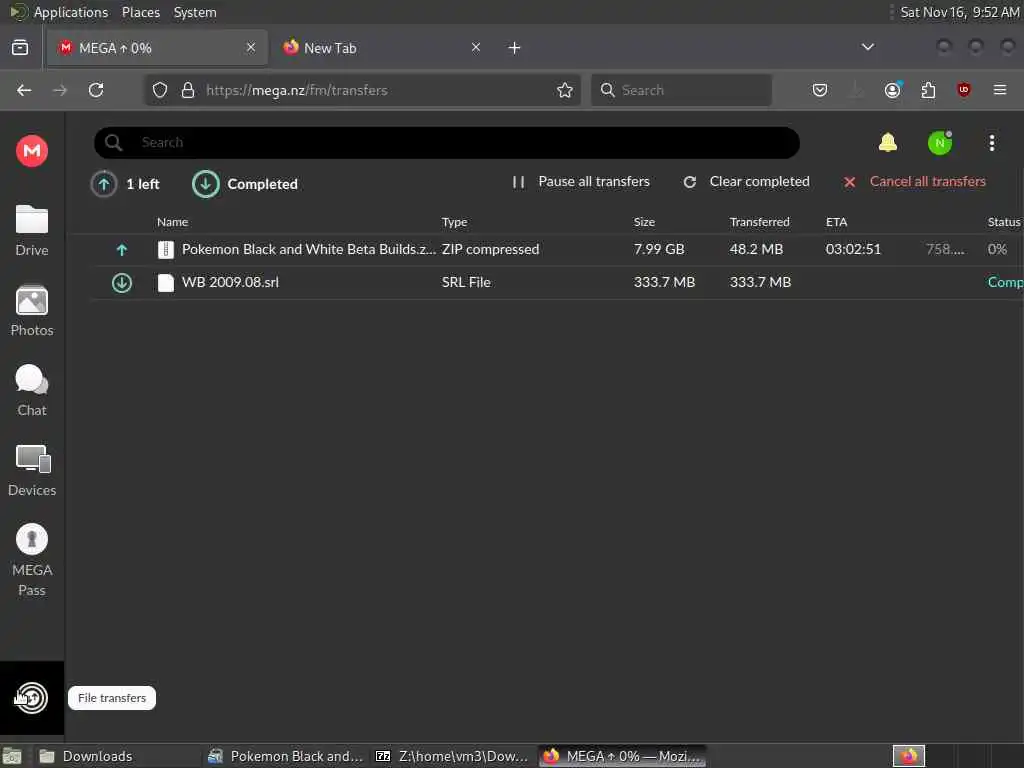Click the clock showing Sat Nov 16
The image size is (1024, 768).
[959, 12]
